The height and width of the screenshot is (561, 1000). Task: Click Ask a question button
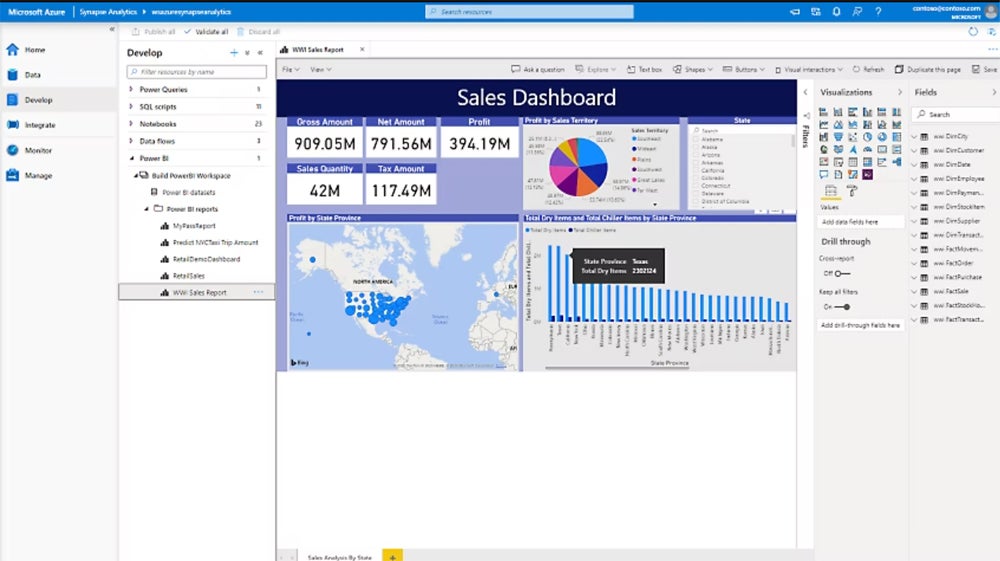click(x=538, y=69)
